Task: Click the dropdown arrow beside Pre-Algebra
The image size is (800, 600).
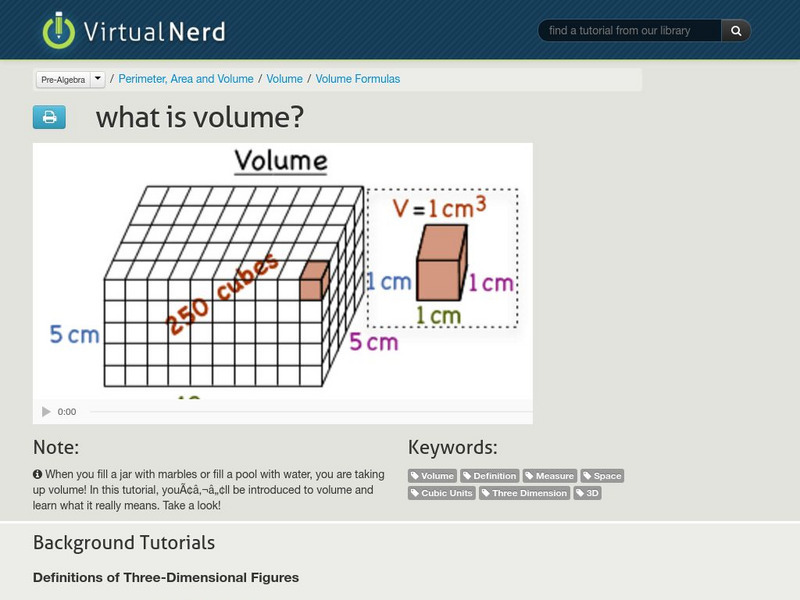Action: click(x=96, y=78)
